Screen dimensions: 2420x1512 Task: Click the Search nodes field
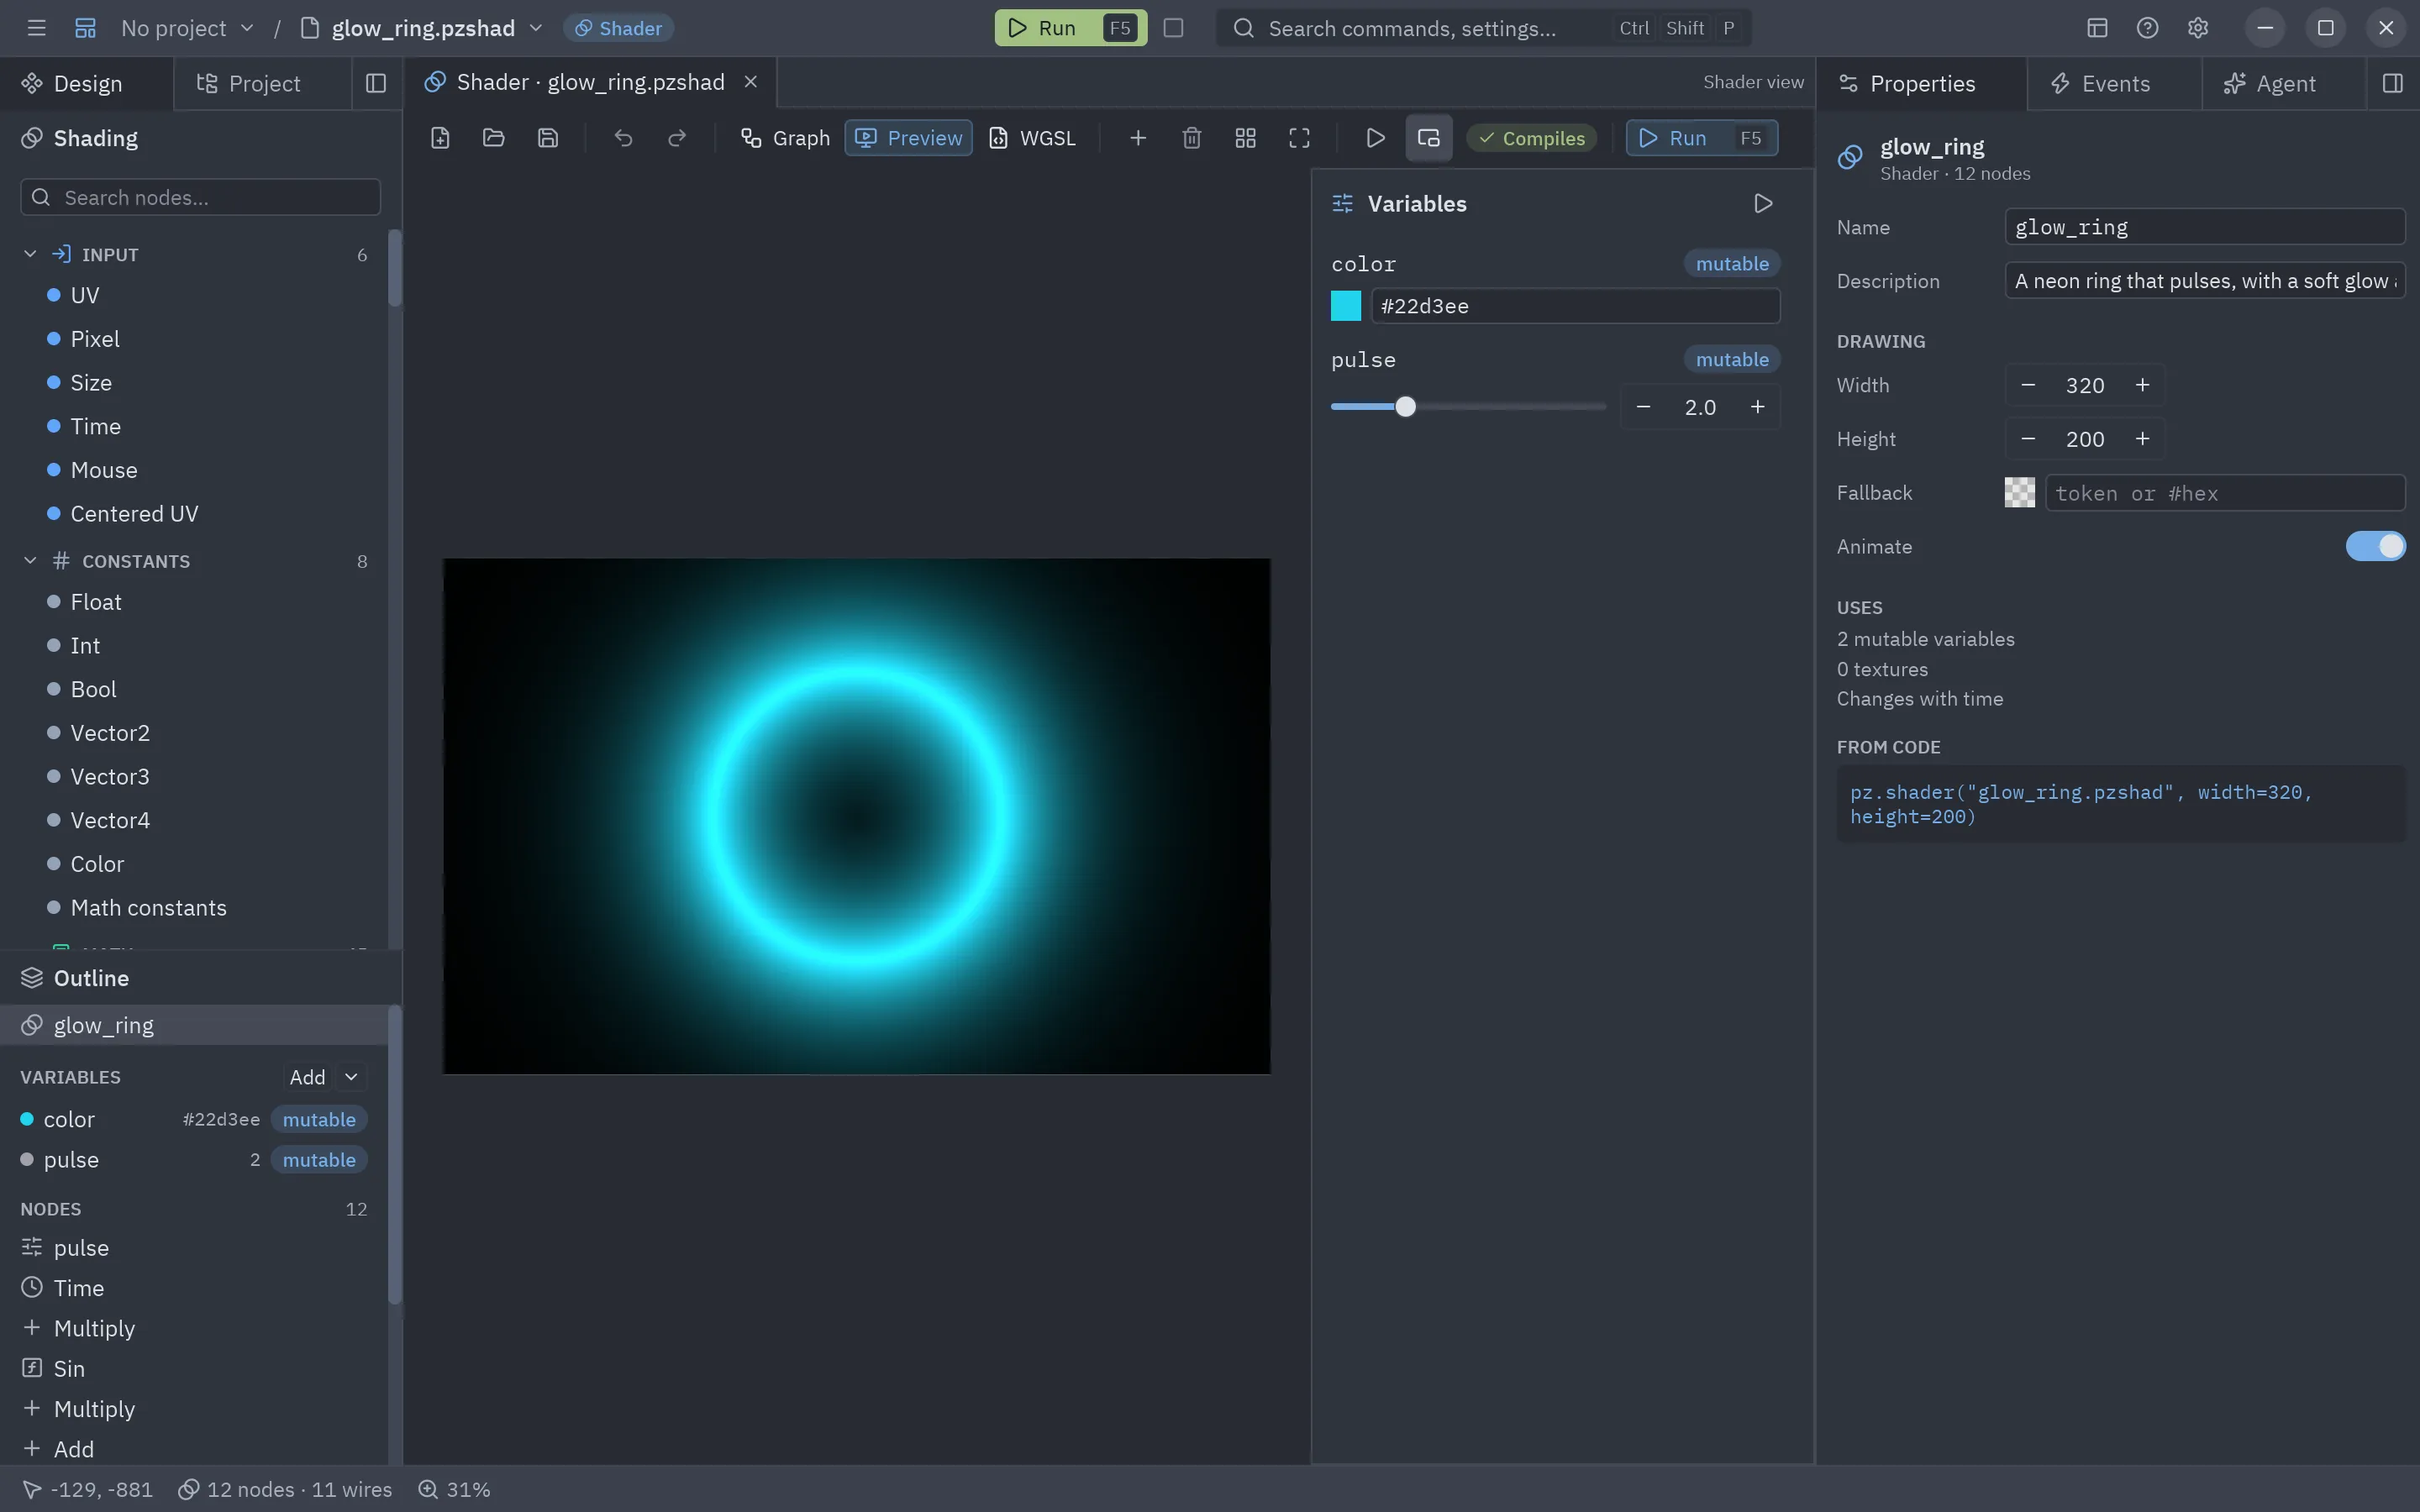pos(200,197)
